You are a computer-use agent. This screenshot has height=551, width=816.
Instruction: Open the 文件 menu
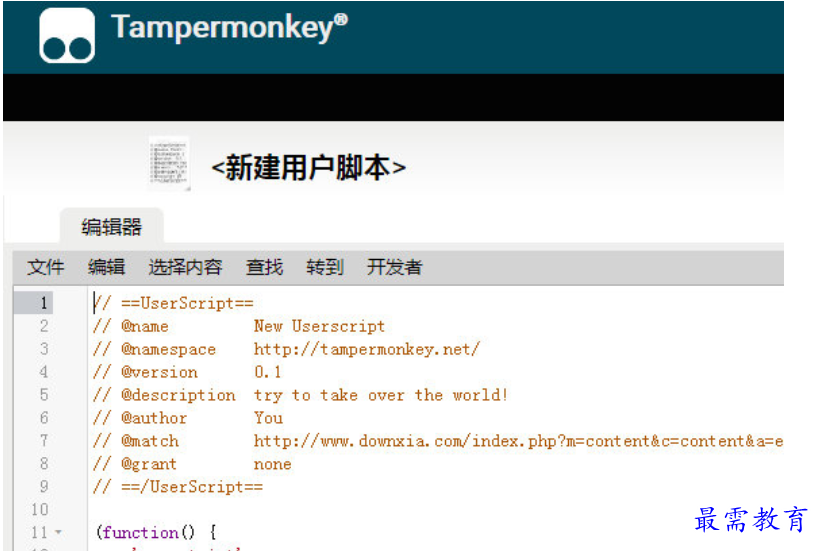pos(45,267)
